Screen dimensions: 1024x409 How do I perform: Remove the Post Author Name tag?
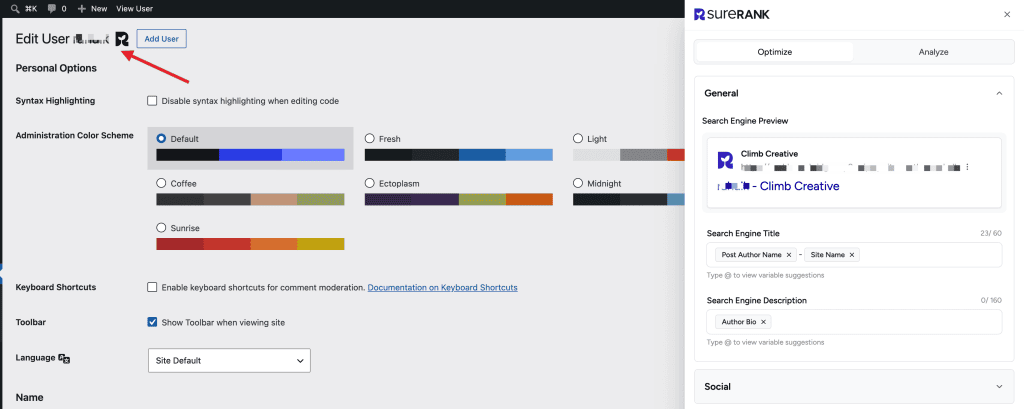[789, 255]
